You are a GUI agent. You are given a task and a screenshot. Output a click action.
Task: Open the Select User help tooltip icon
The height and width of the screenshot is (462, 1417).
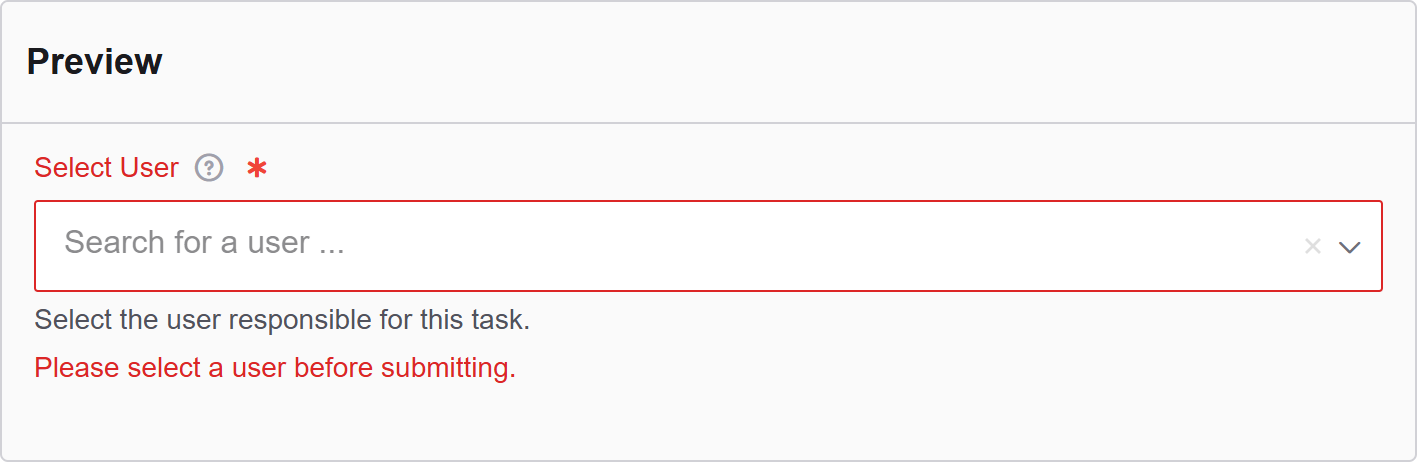click(209, 168)
